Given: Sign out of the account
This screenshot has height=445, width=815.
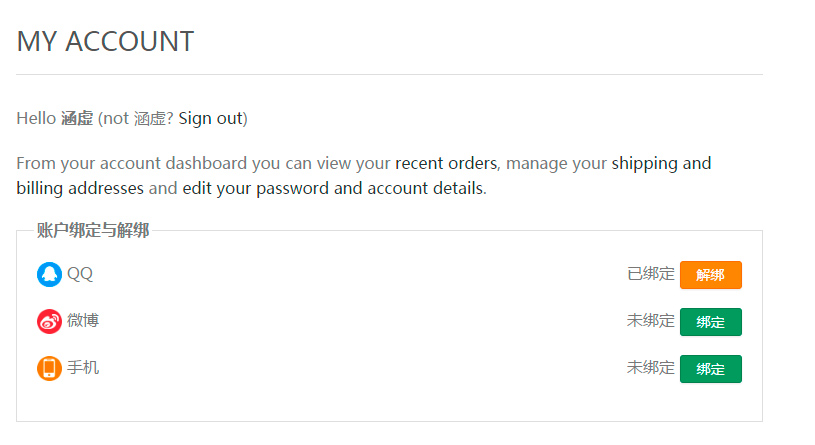Looking at the screenshot, I should pyautogui.click(x=211, y=119).
